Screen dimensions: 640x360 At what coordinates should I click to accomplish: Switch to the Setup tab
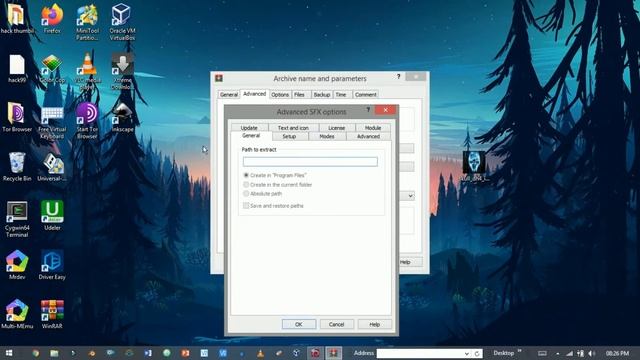tap(289, 136)
